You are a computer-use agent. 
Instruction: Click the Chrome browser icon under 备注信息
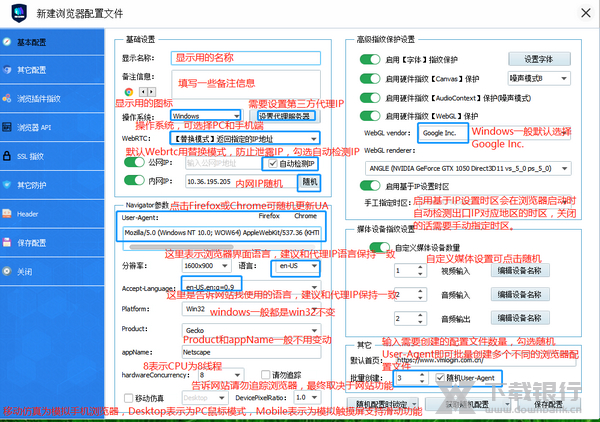[x=129, y=92]
